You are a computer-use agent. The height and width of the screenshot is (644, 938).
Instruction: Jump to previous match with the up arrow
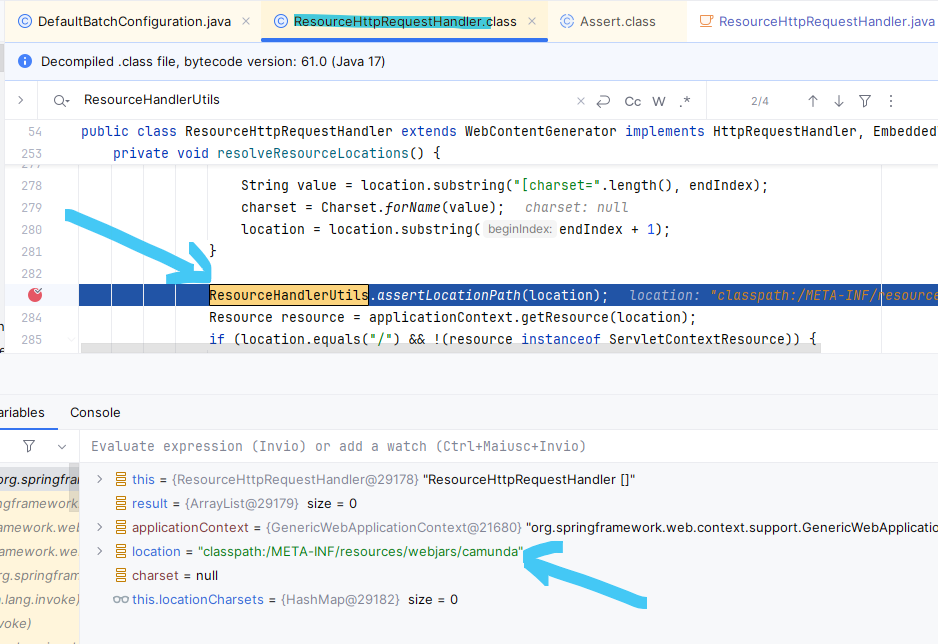pos(813,101)
